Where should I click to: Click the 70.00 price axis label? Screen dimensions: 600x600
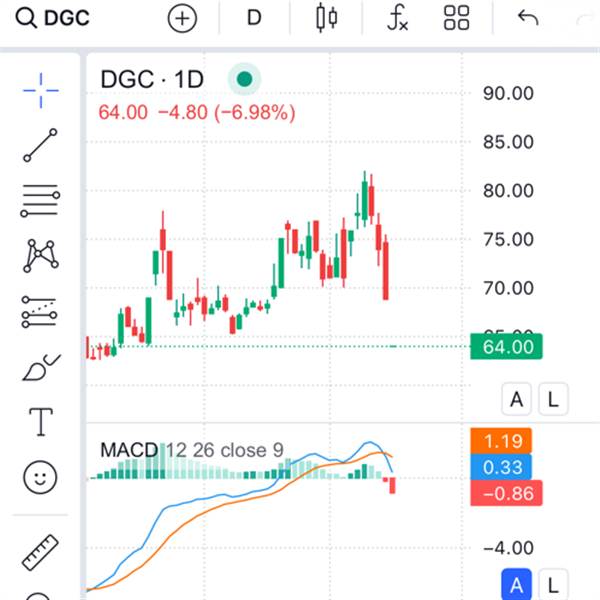coord(508,288)
